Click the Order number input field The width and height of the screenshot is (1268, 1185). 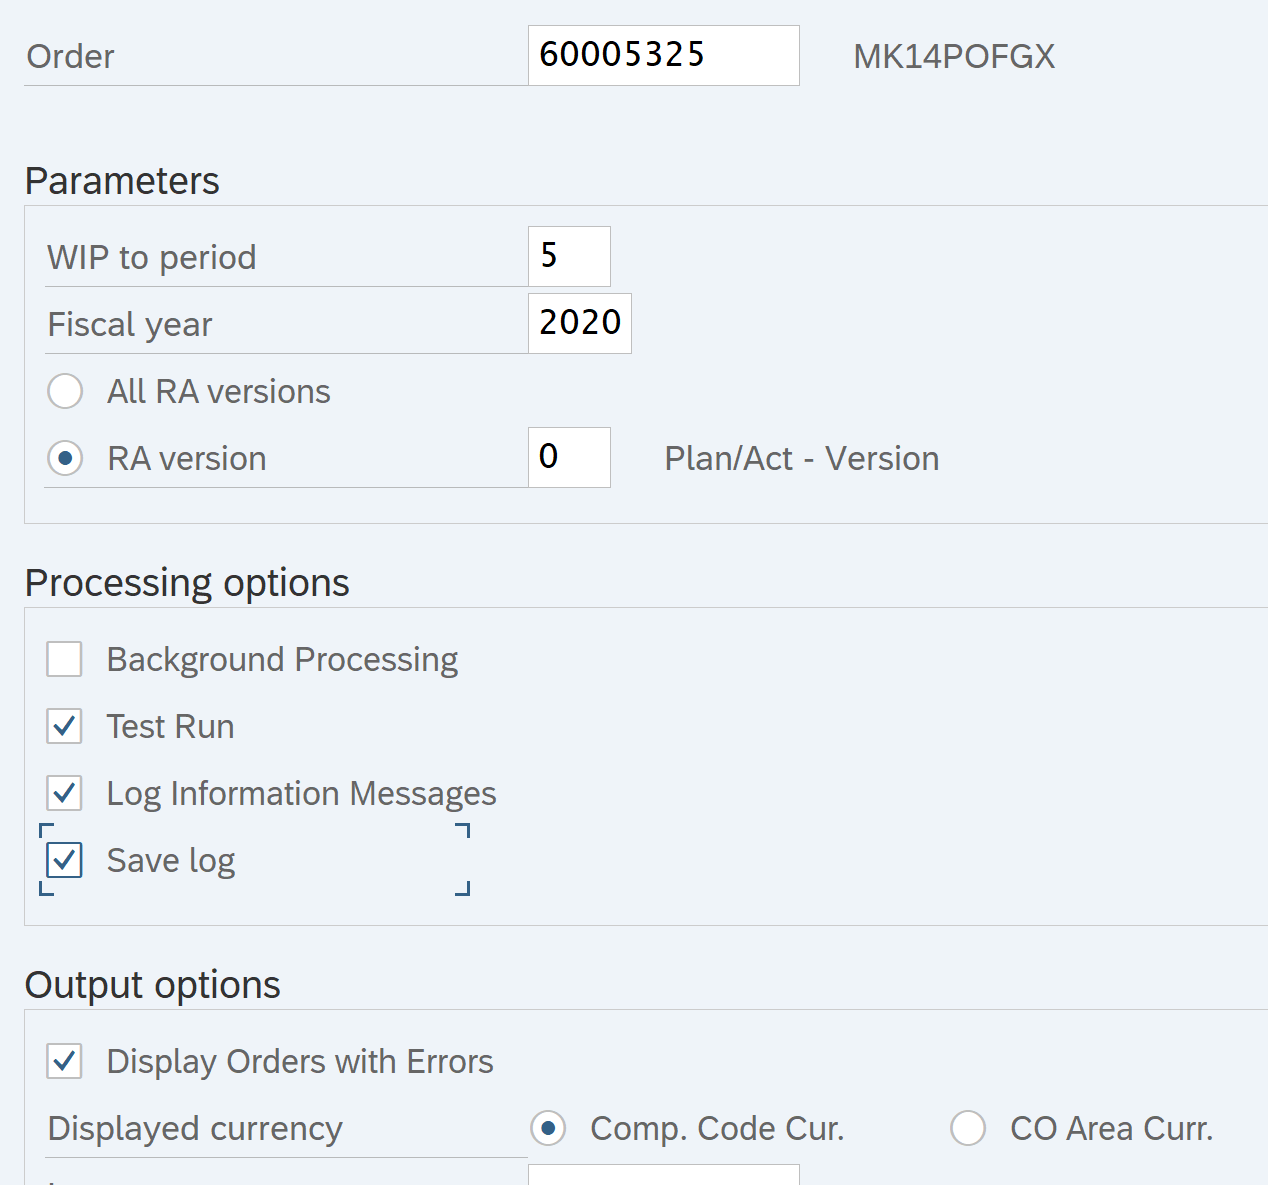662,55
